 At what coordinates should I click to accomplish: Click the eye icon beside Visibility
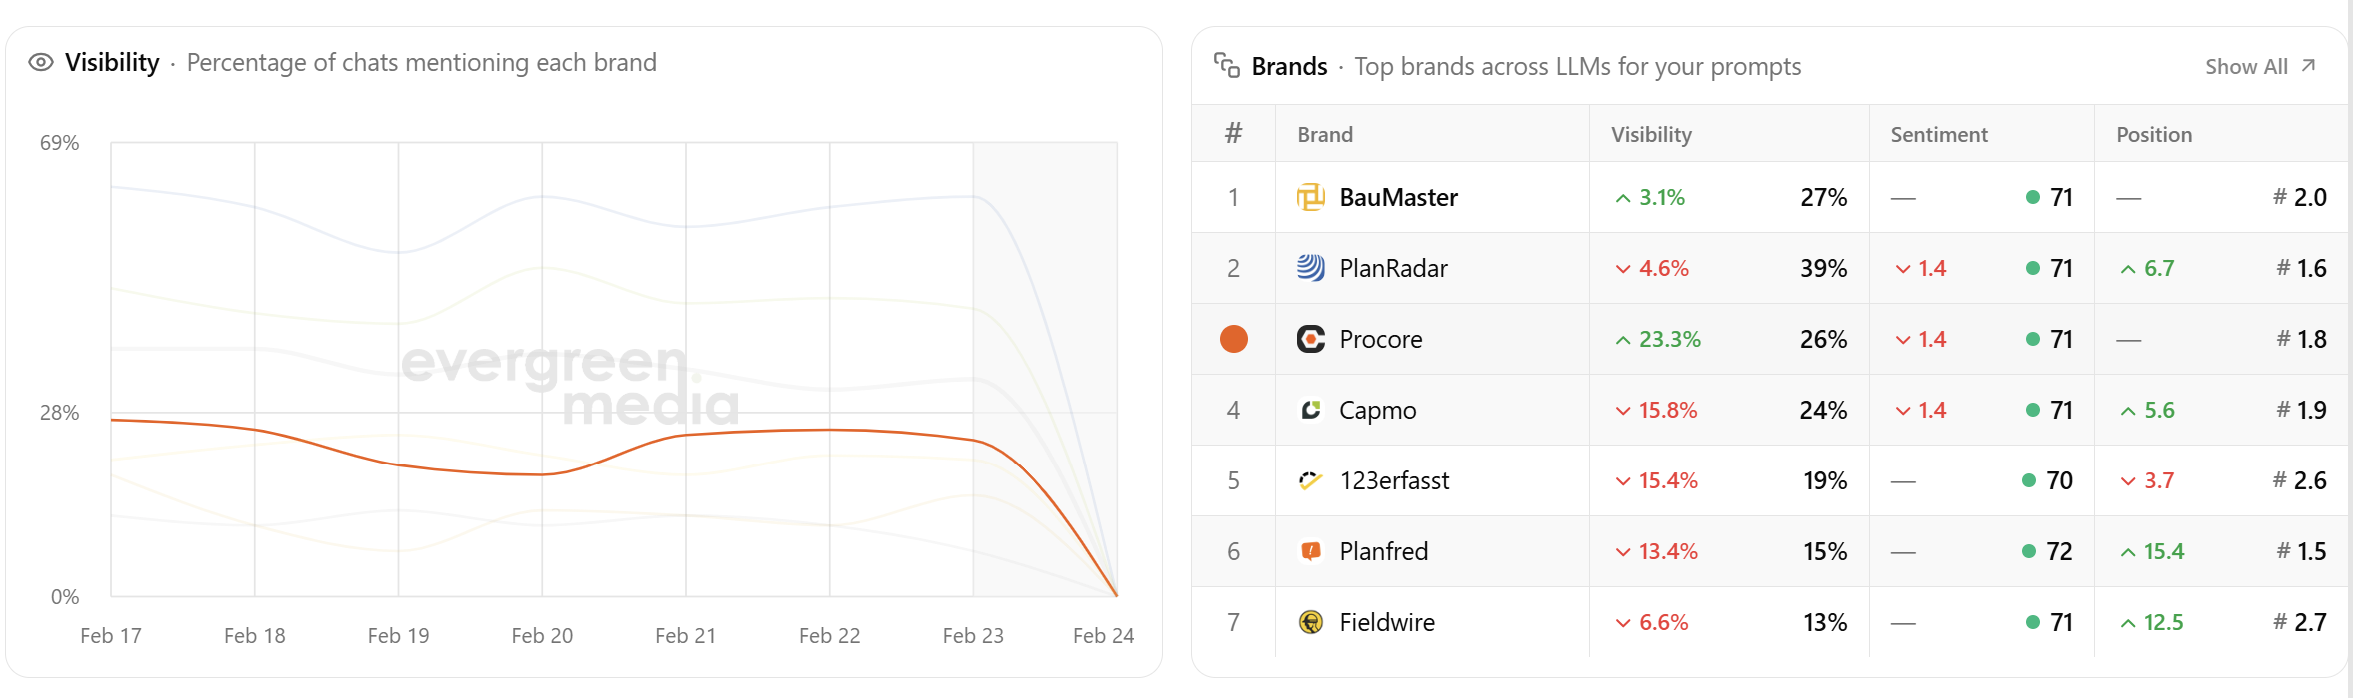click(x=40, y=62)
